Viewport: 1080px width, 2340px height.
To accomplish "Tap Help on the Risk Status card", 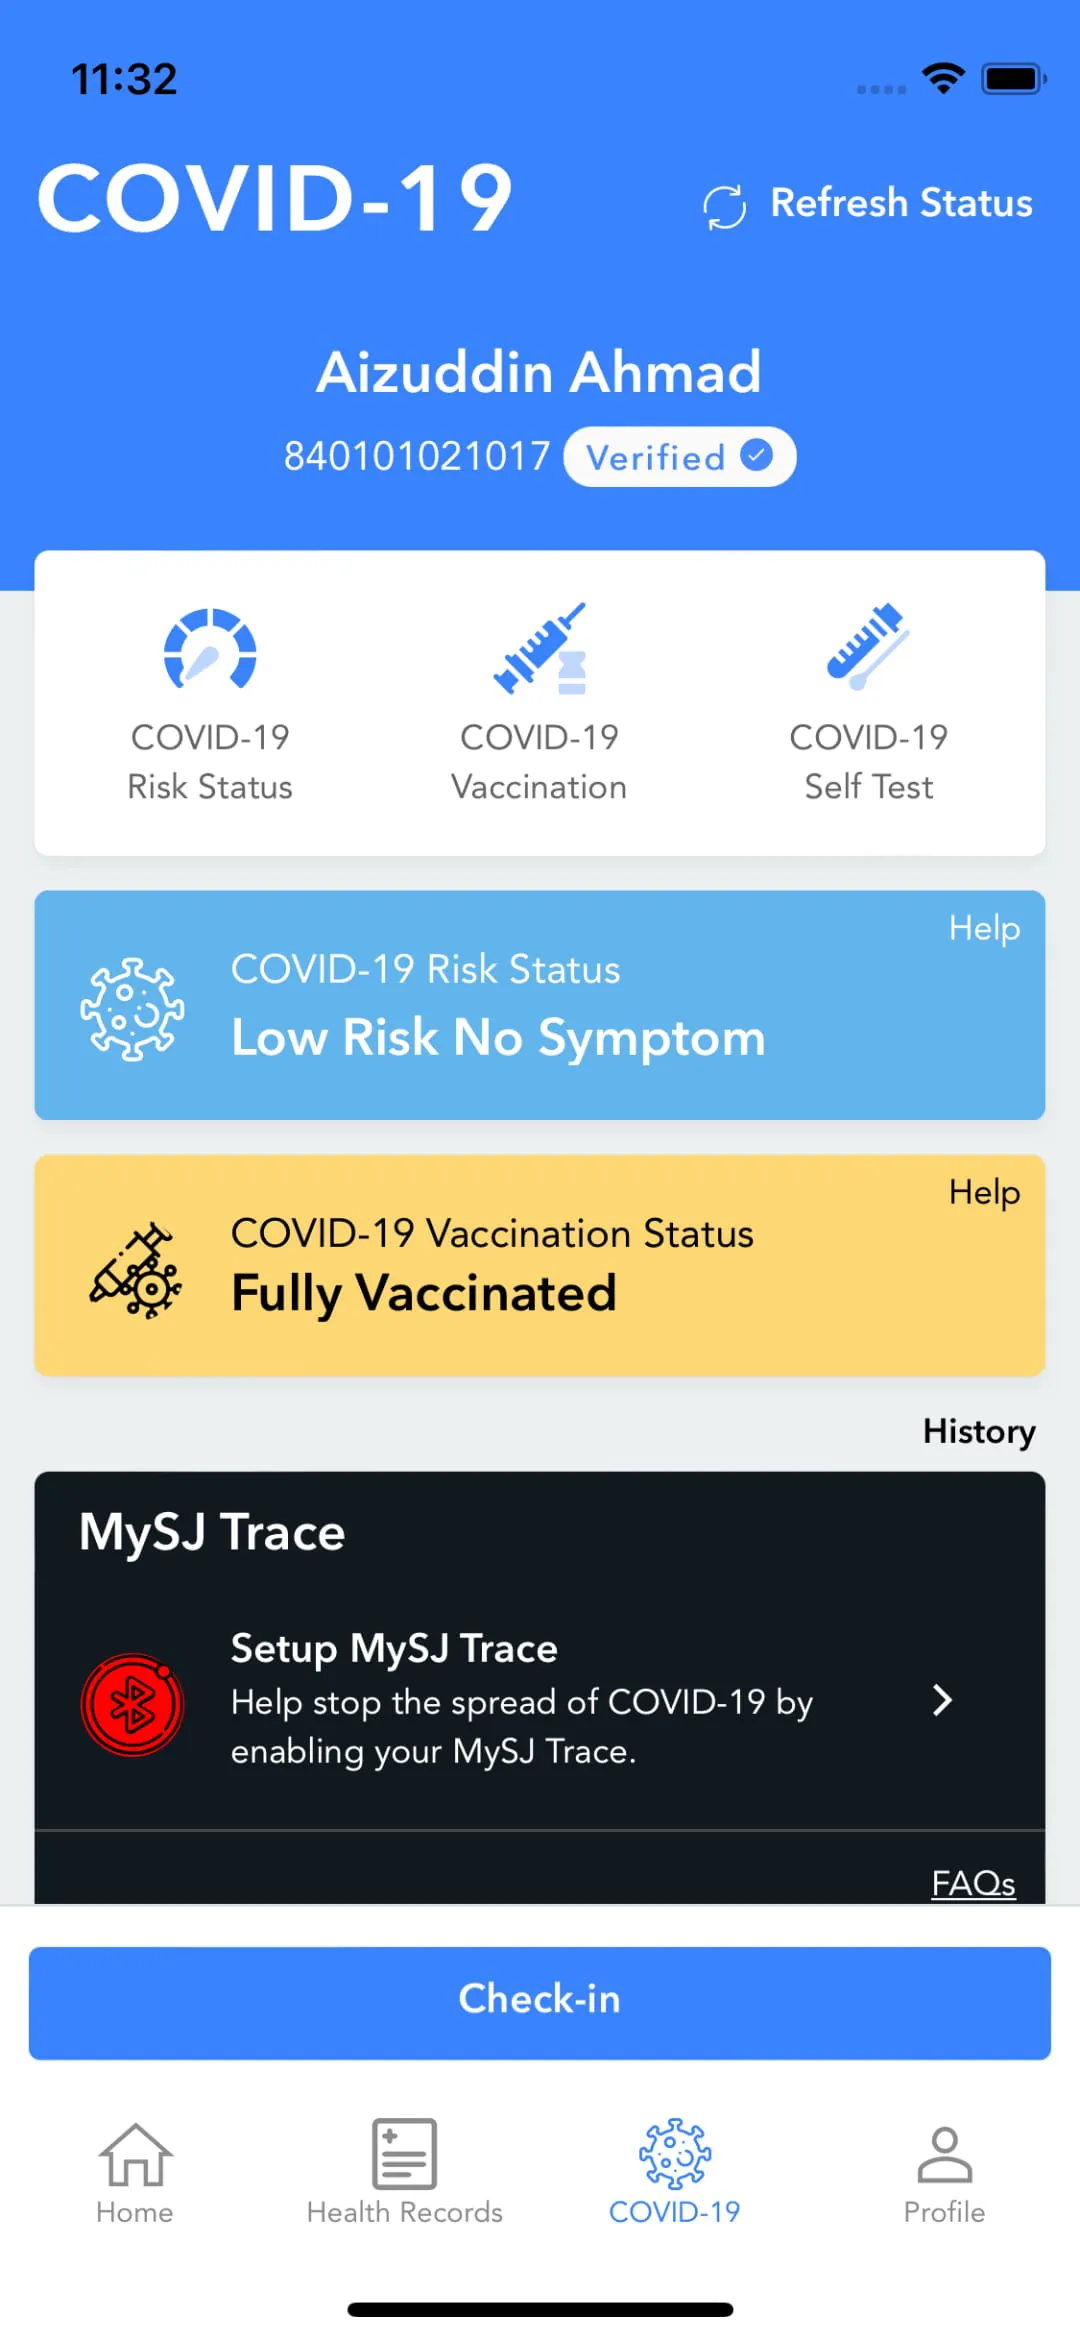I will (x=984, y=928).
